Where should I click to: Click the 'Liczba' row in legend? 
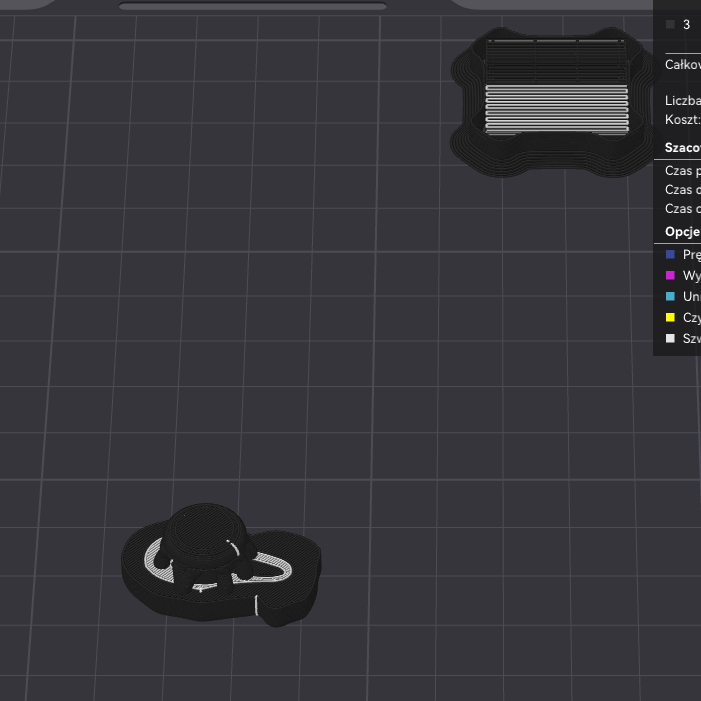click(x=682, y=101)
